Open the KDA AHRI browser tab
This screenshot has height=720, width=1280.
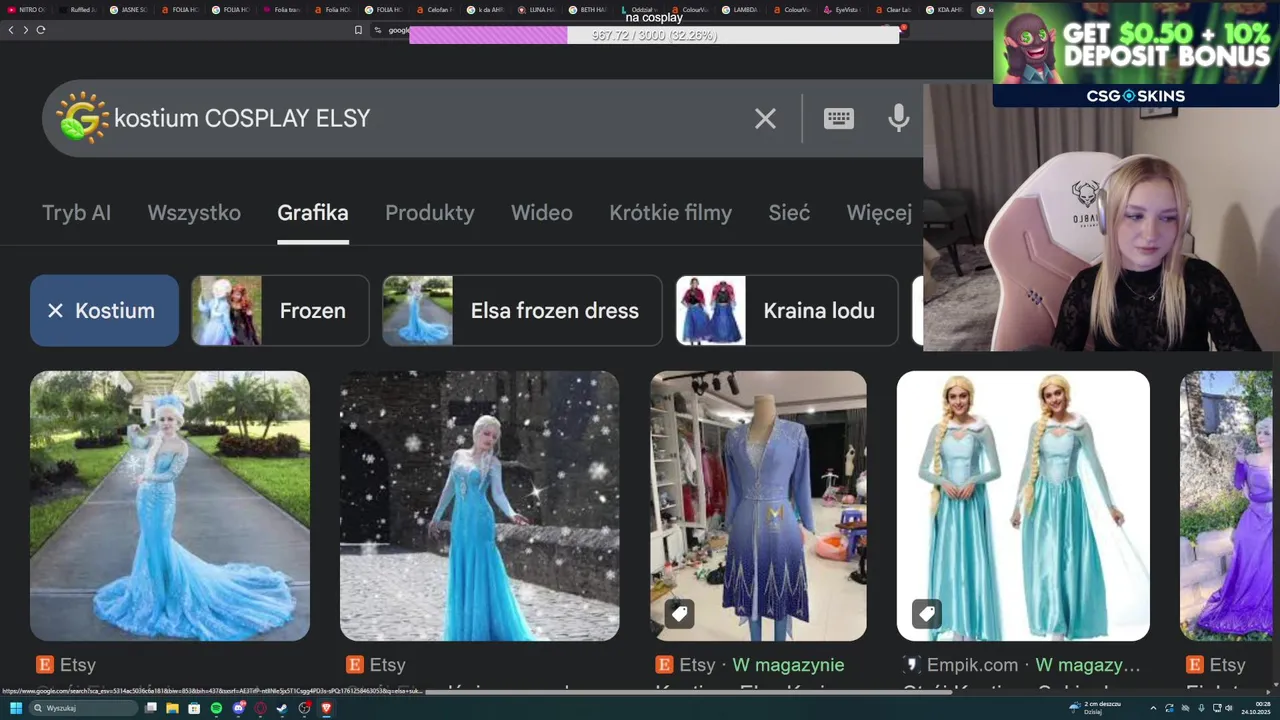945,10
